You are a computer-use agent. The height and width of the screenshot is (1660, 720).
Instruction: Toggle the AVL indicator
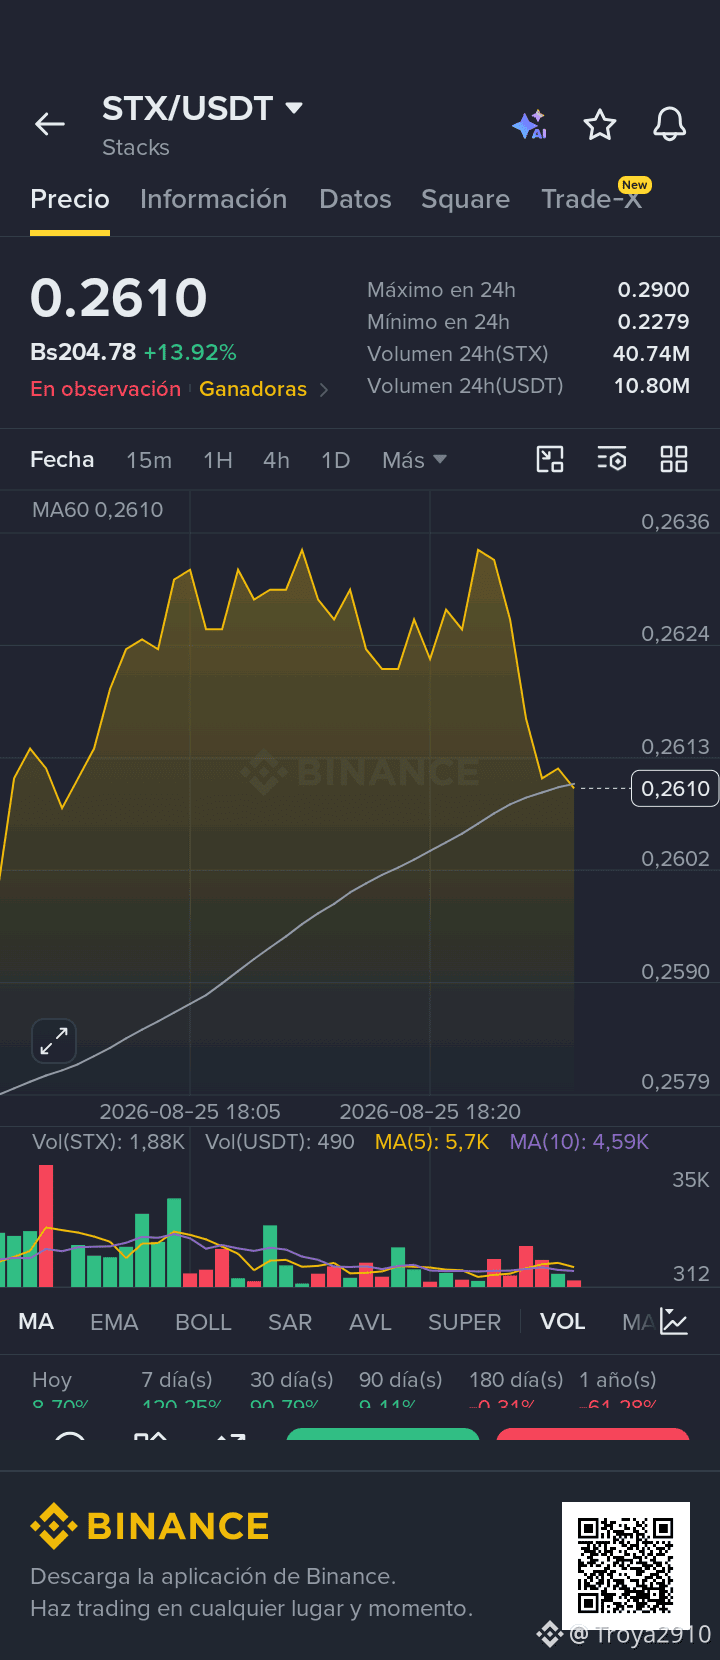point(370,1322)
